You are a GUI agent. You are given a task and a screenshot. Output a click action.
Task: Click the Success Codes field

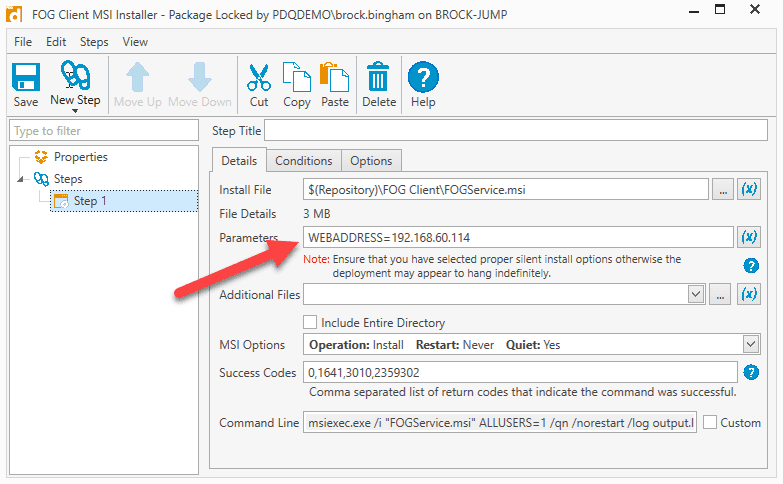520,372
